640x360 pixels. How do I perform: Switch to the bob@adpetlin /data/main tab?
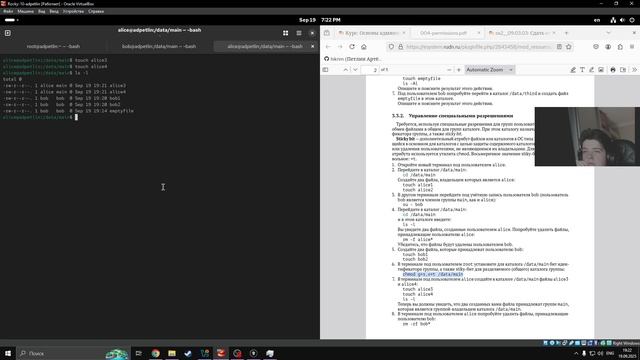click(159, 47)
